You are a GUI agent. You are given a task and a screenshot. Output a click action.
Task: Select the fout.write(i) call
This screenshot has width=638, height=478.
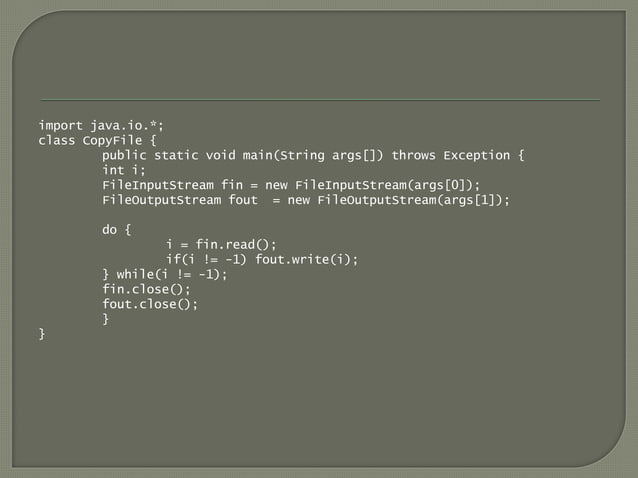tap(303, 260)
